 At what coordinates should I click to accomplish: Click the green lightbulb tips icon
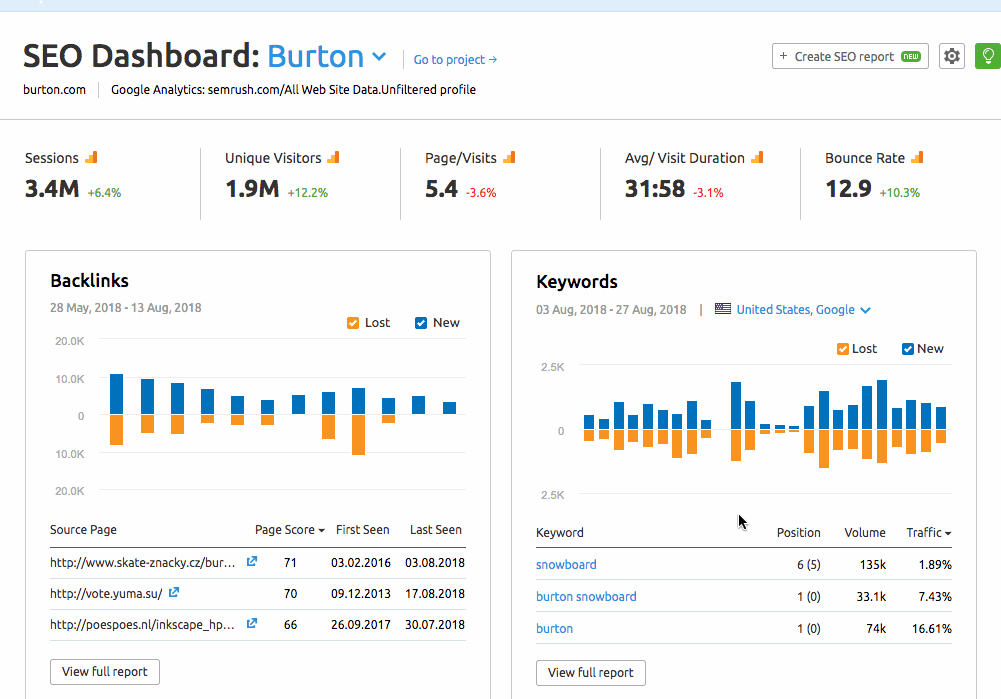[x=987, y=56]
